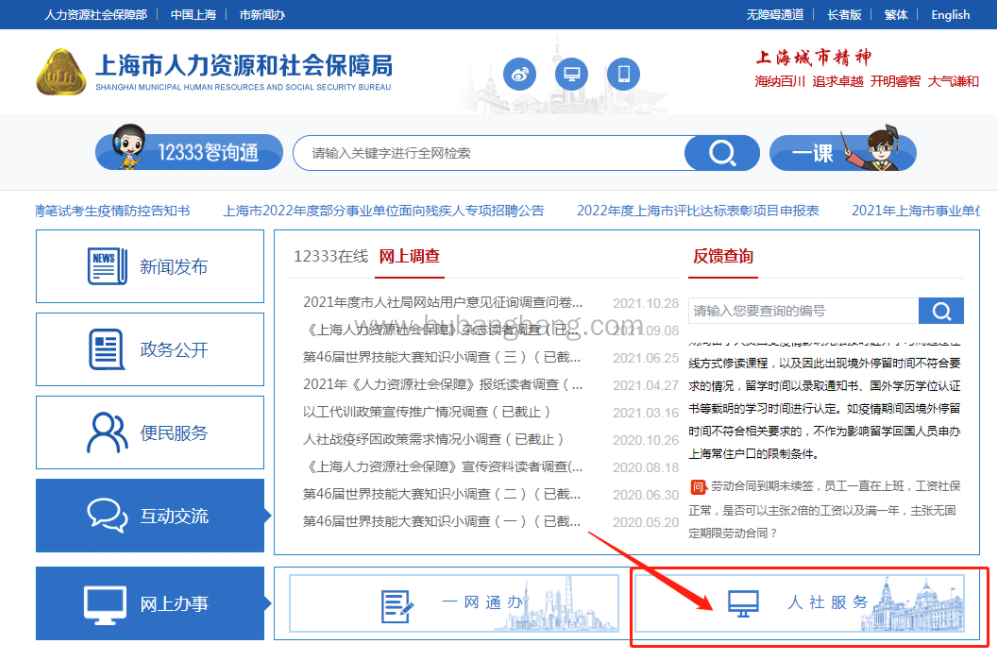
Task: Switch language to English
Action: (950, 14)
